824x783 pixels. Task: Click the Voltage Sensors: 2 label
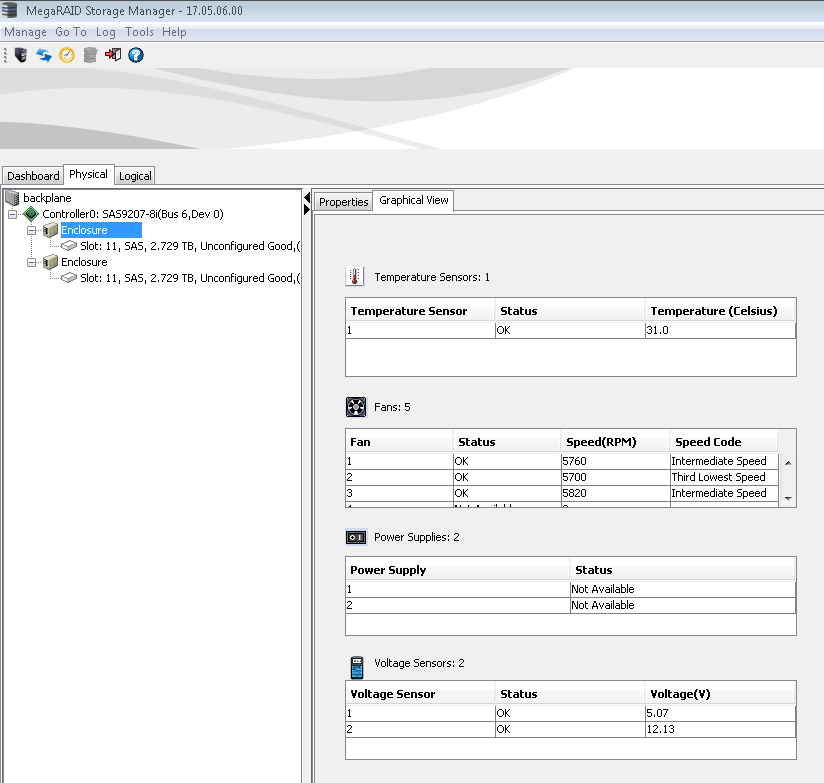click(419, 663)
